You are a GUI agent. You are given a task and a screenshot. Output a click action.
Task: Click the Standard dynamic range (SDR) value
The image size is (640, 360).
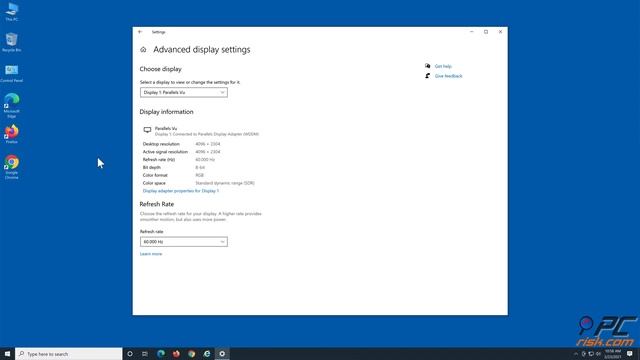(x=225, y=183)
